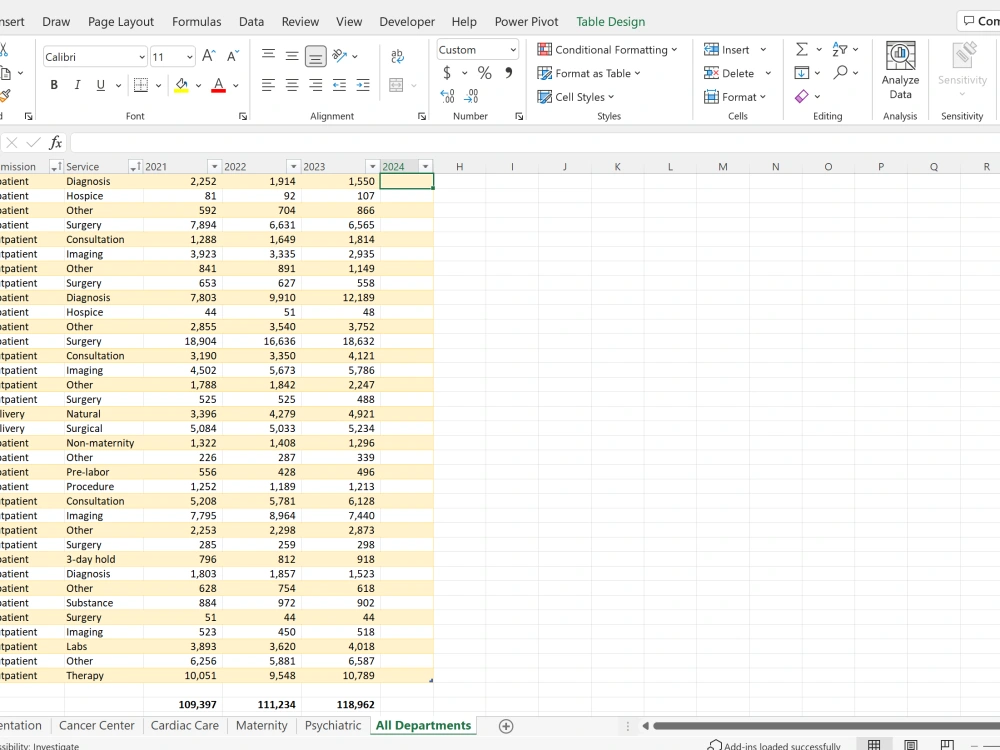Viewport: 1000px width, 750px height.
Task: Toggle Bold formatting
Action: (x=54, y=85)
